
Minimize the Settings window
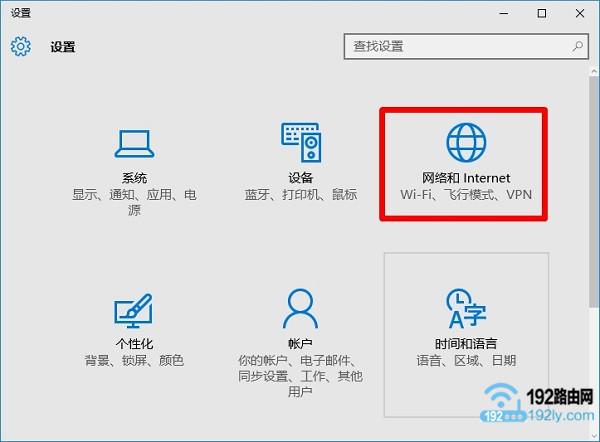click(x=504, y=13)
